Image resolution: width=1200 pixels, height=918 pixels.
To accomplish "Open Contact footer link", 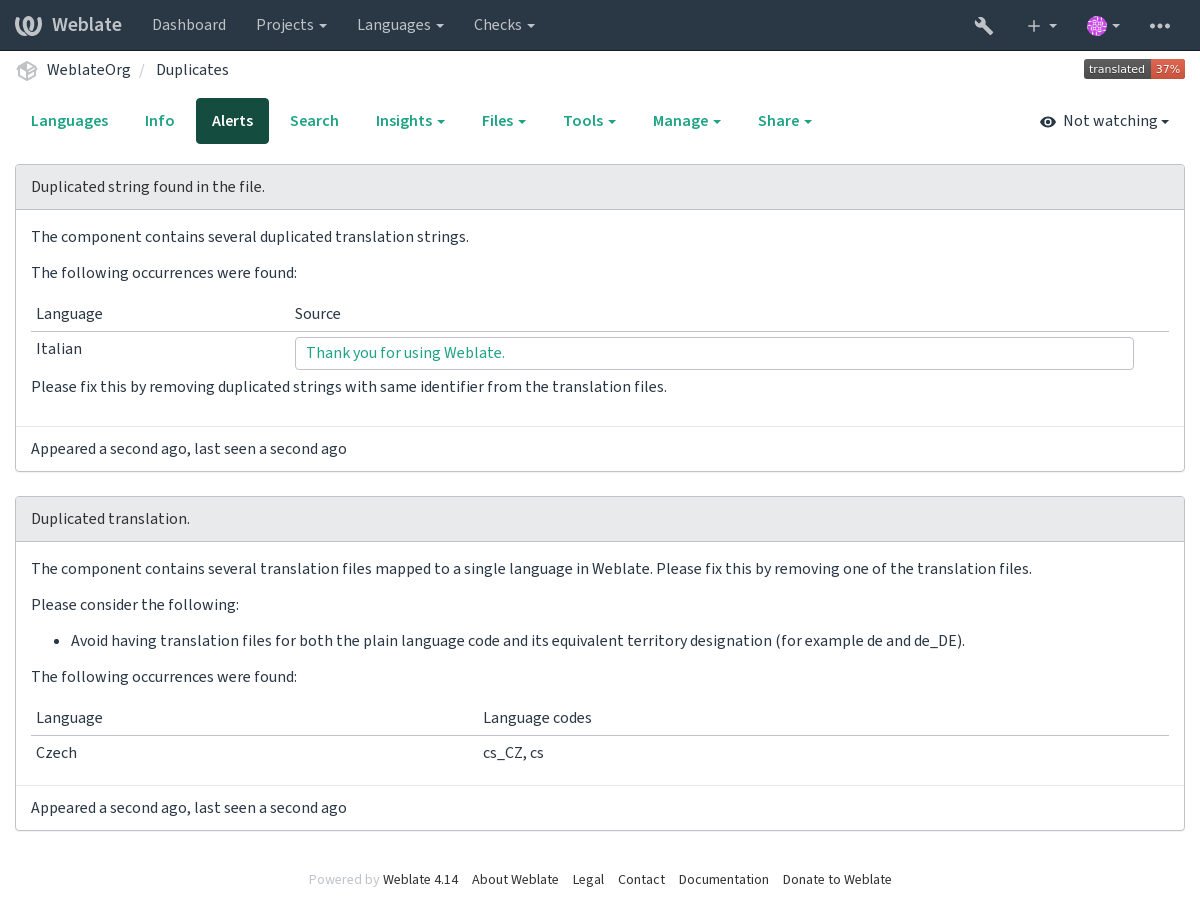I will [641, 880].
